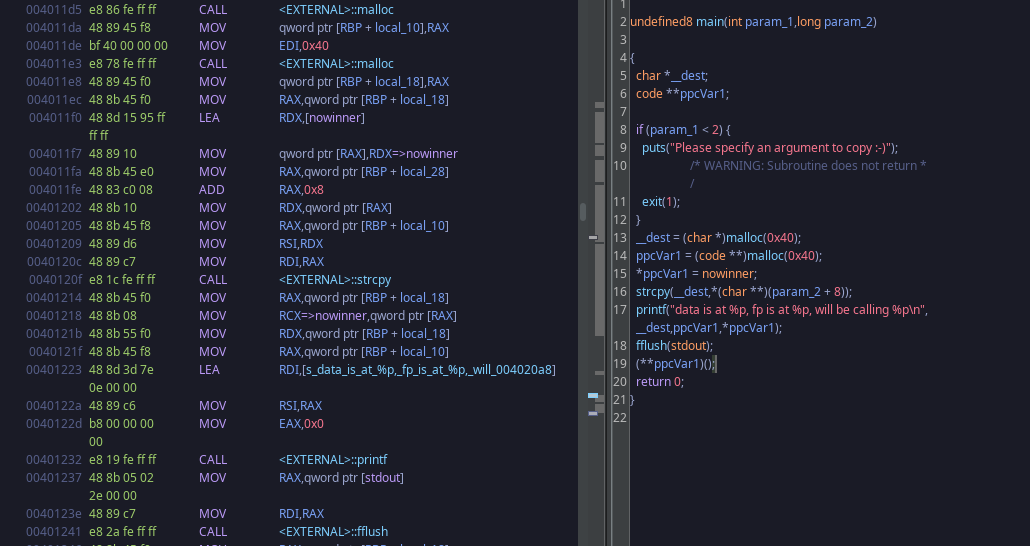Select stdout argument in decompiler fflush

click(690, 346)
